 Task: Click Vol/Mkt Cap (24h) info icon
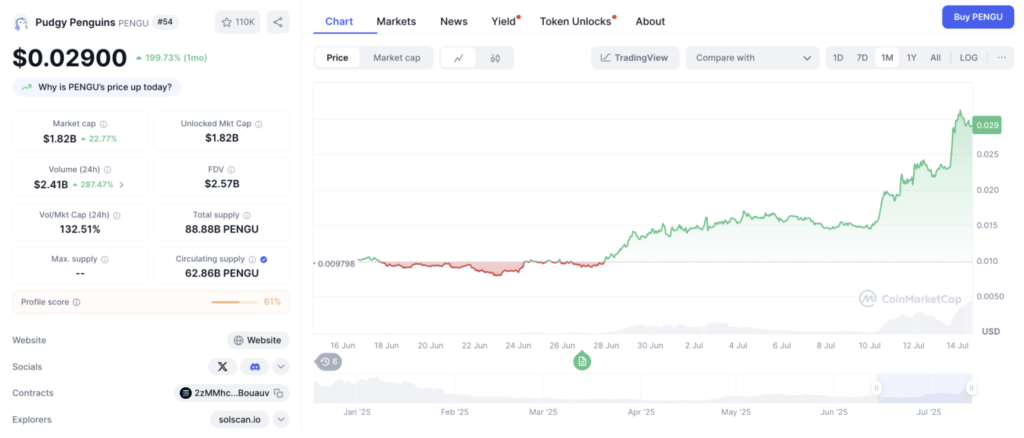(116, 215)
